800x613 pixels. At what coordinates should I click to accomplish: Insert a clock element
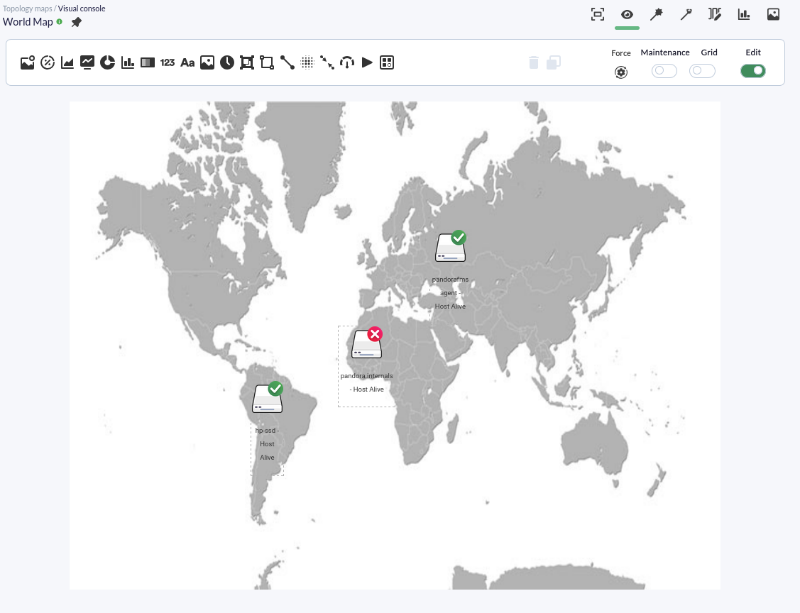click(227, 63)
